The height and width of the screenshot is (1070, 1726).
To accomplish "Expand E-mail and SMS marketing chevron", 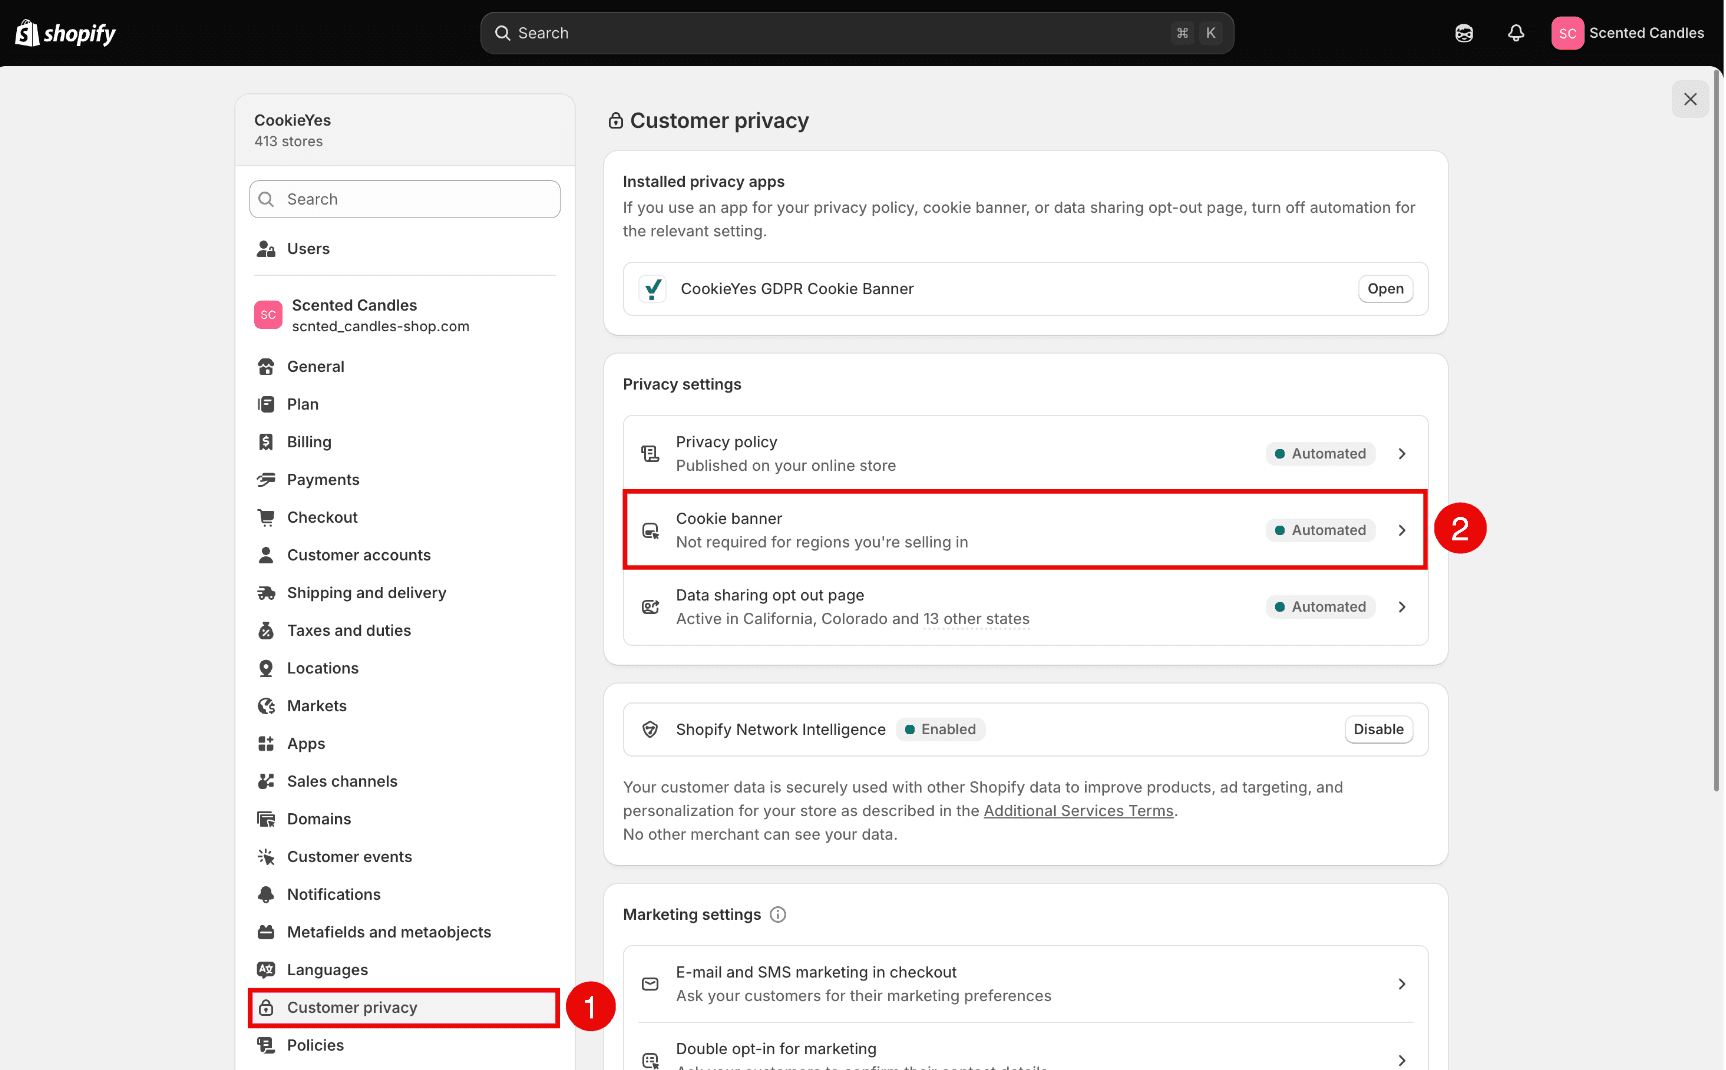I will 1402,984.
